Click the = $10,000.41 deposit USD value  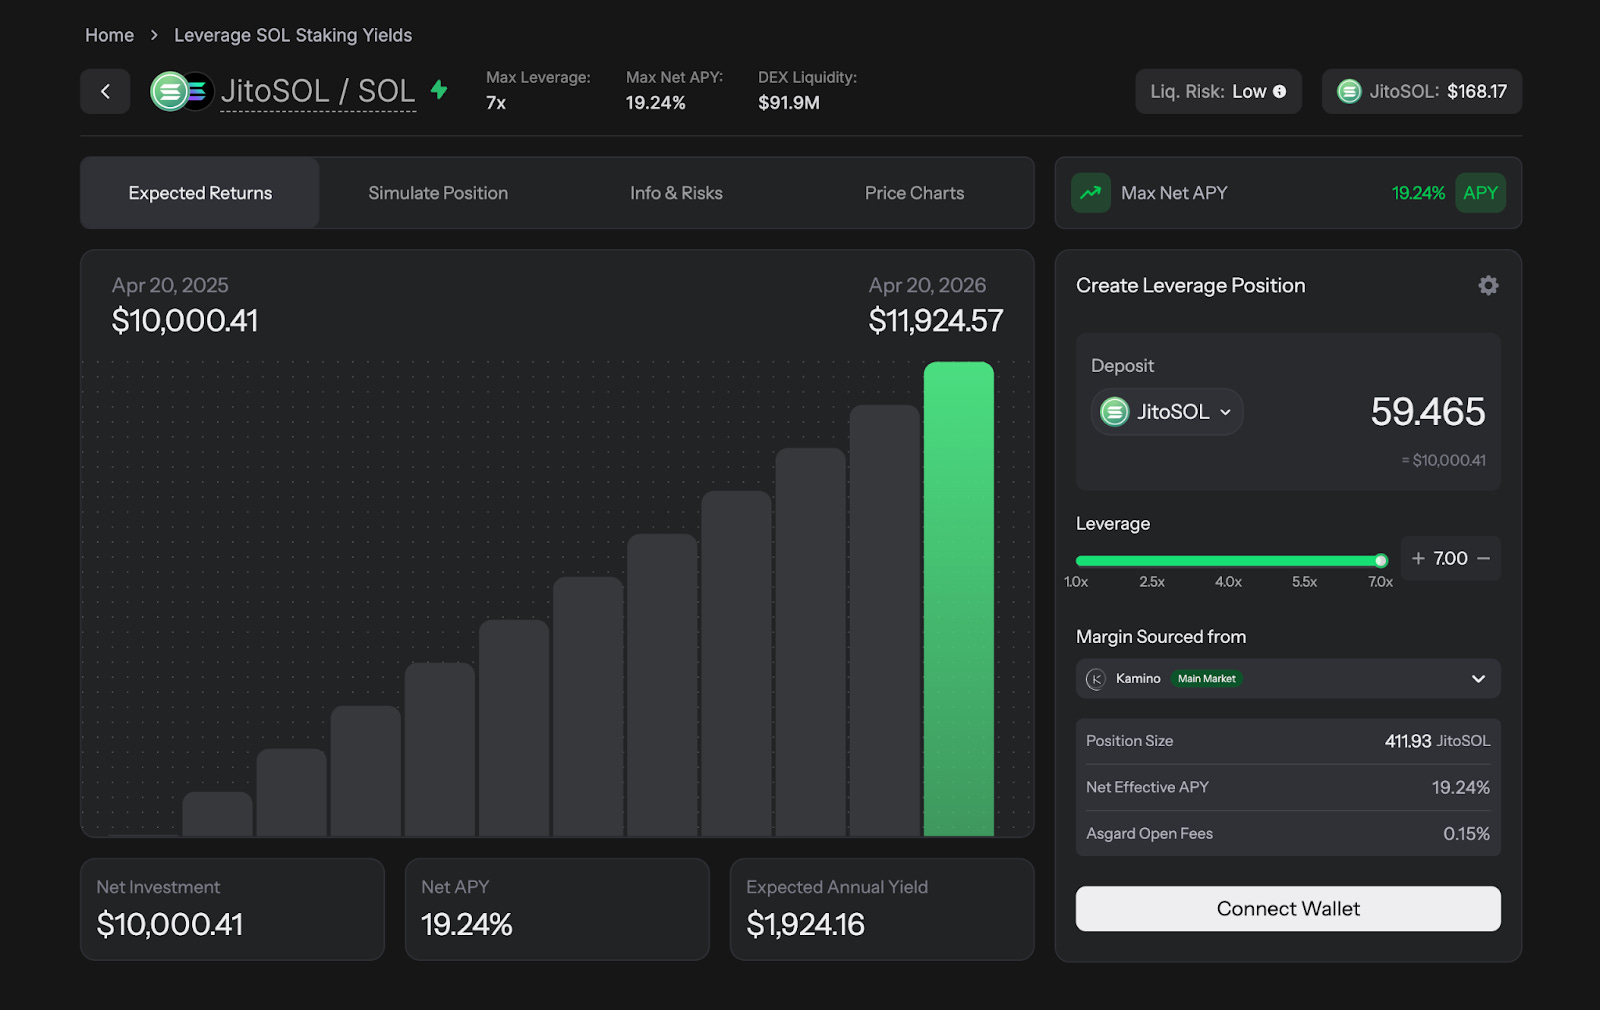[1443, 460]
